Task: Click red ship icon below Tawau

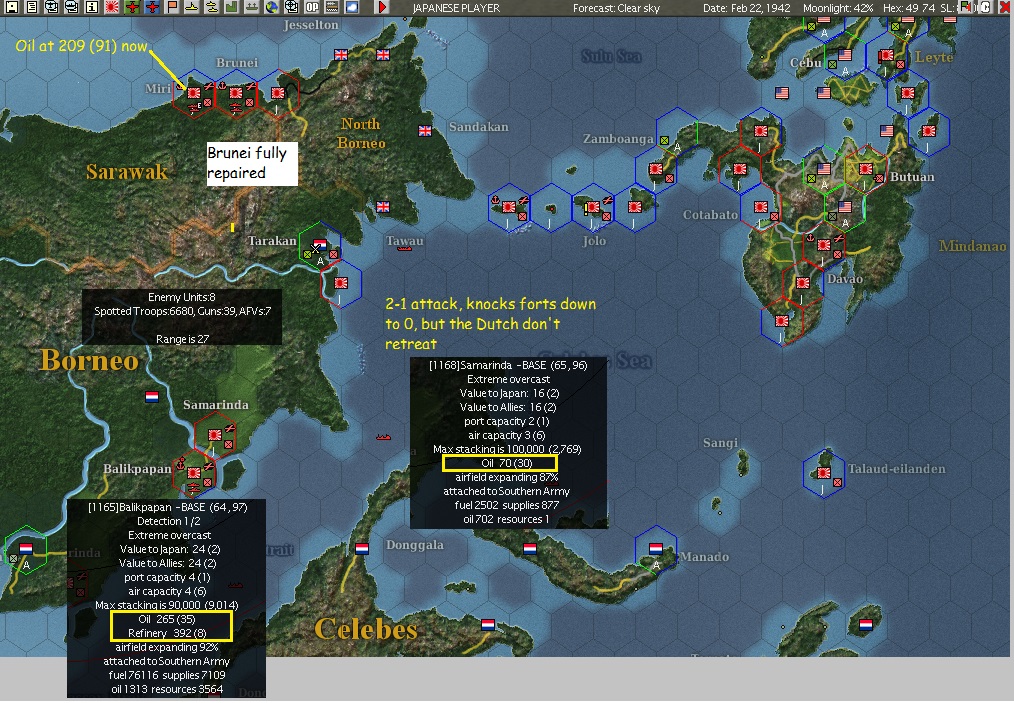Action: point(405,248)
